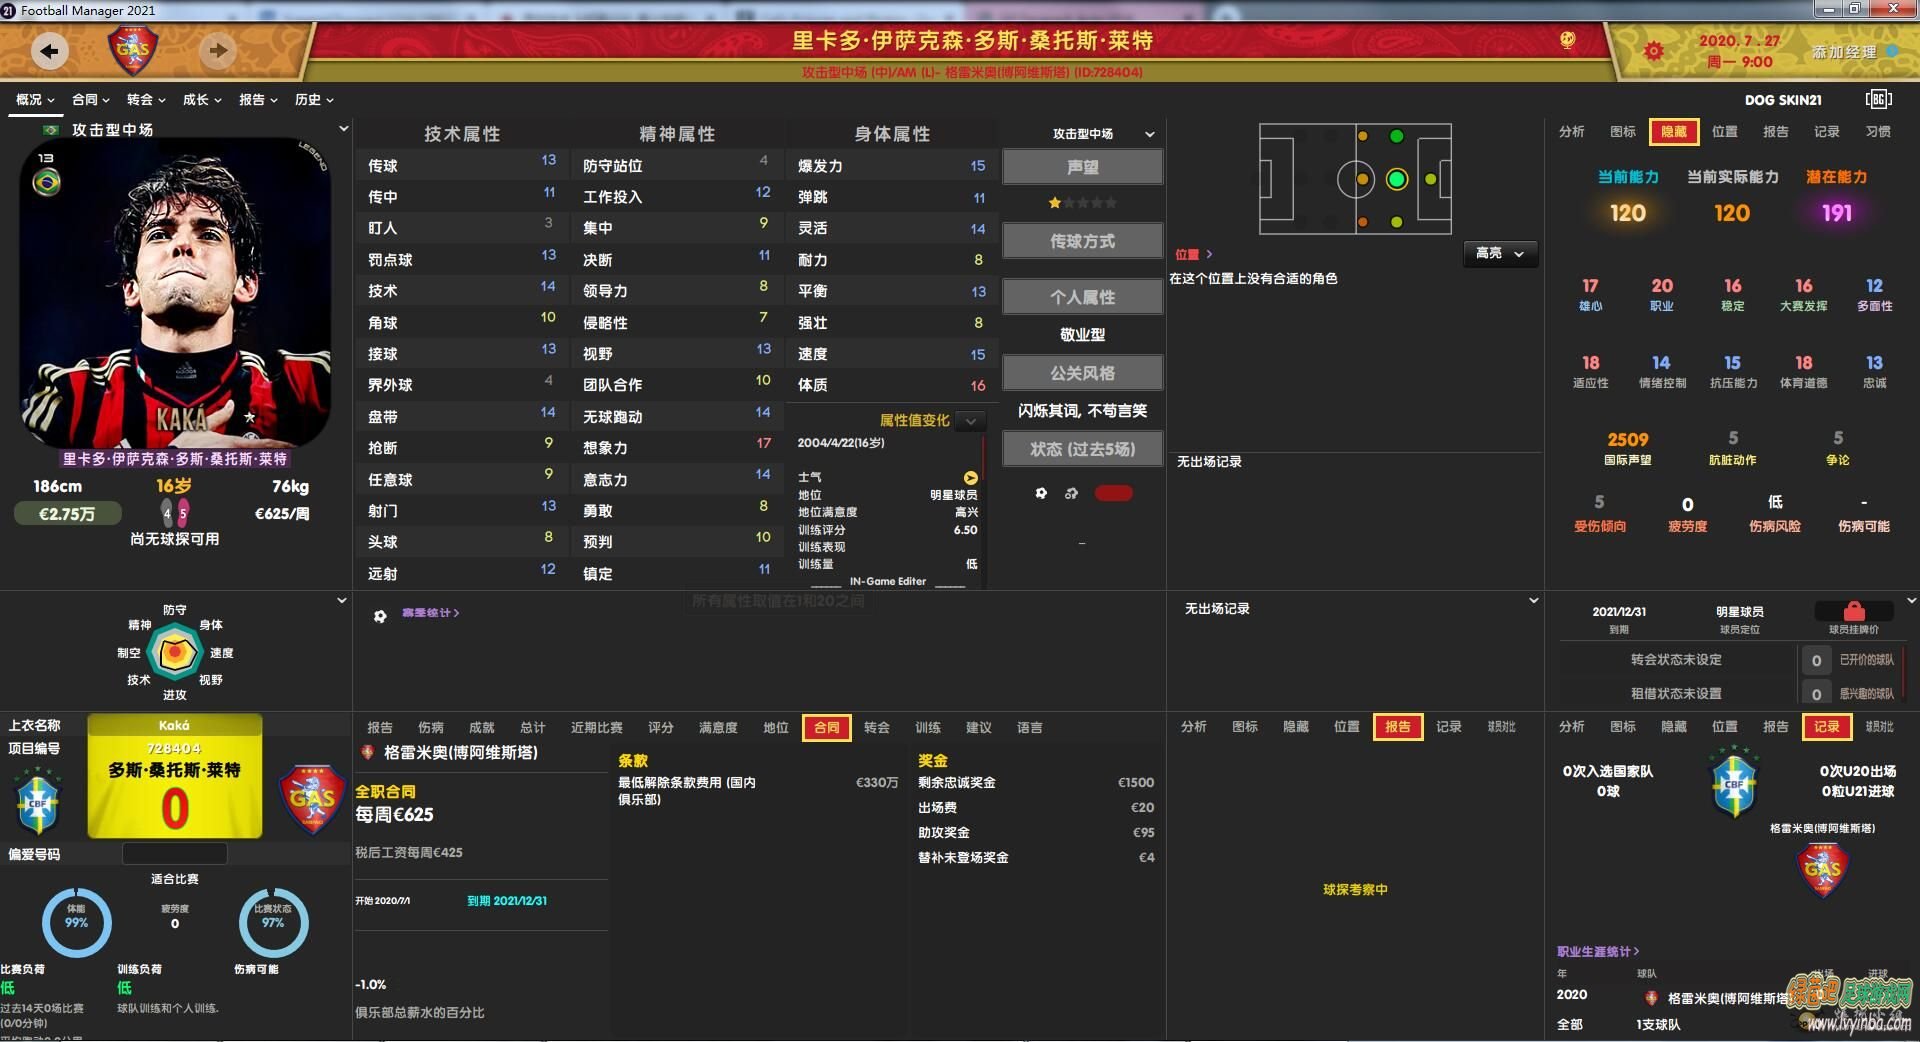Open the 历史 dropdown menu
The image size is (1920, 1042).
click(314, 100)
